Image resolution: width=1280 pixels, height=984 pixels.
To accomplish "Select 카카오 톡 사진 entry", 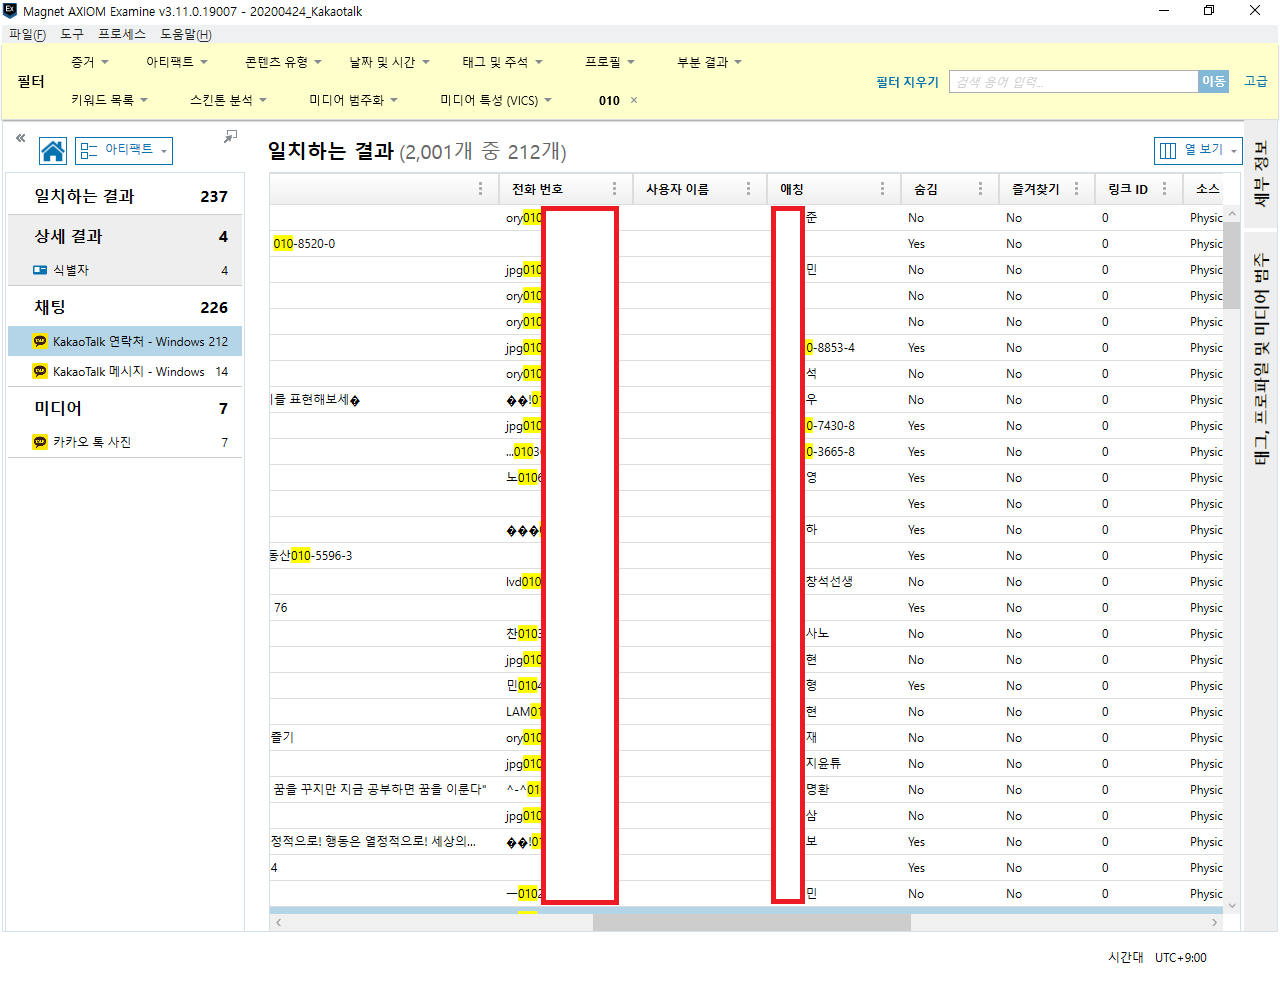I will click(125, 442).
